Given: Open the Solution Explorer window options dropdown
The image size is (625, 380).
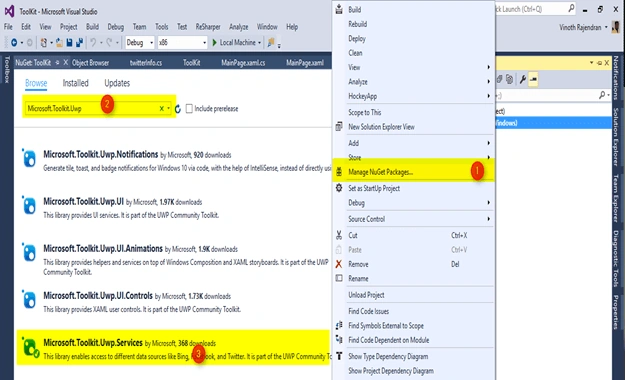Looking at the screenshot, I should [592, 63].
